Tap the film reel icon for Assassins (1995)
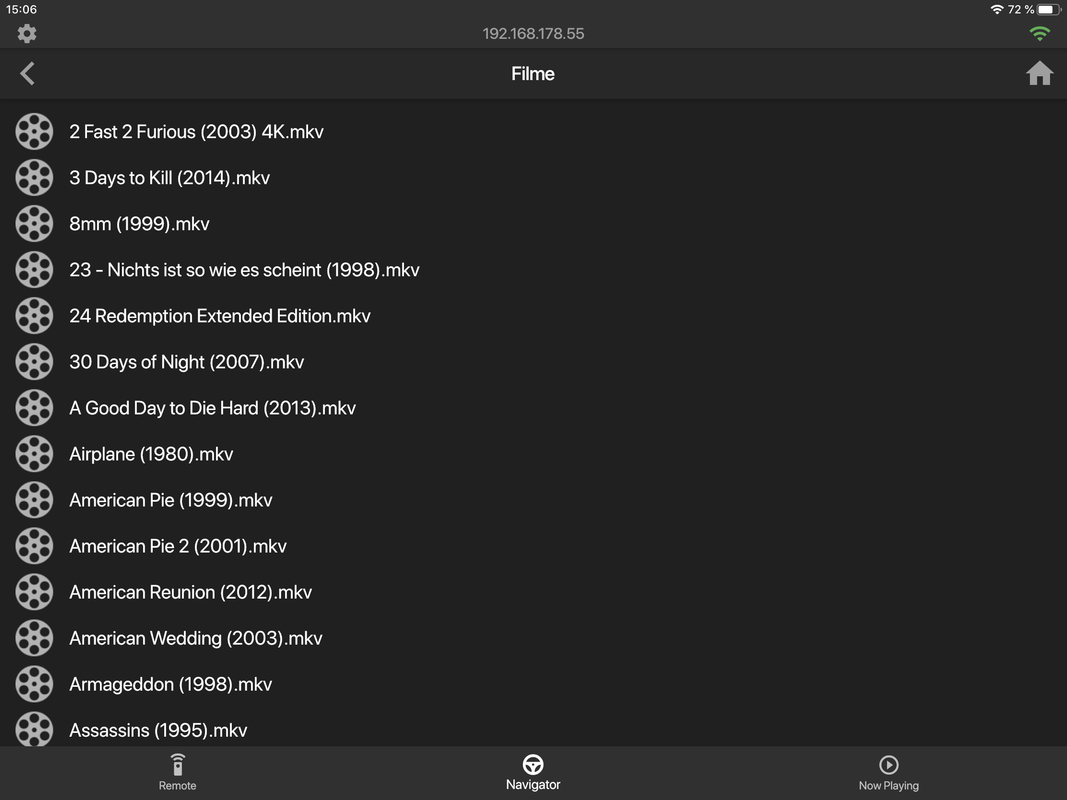Viewport: 1067px width, 800px height. (x=34, y=729)
